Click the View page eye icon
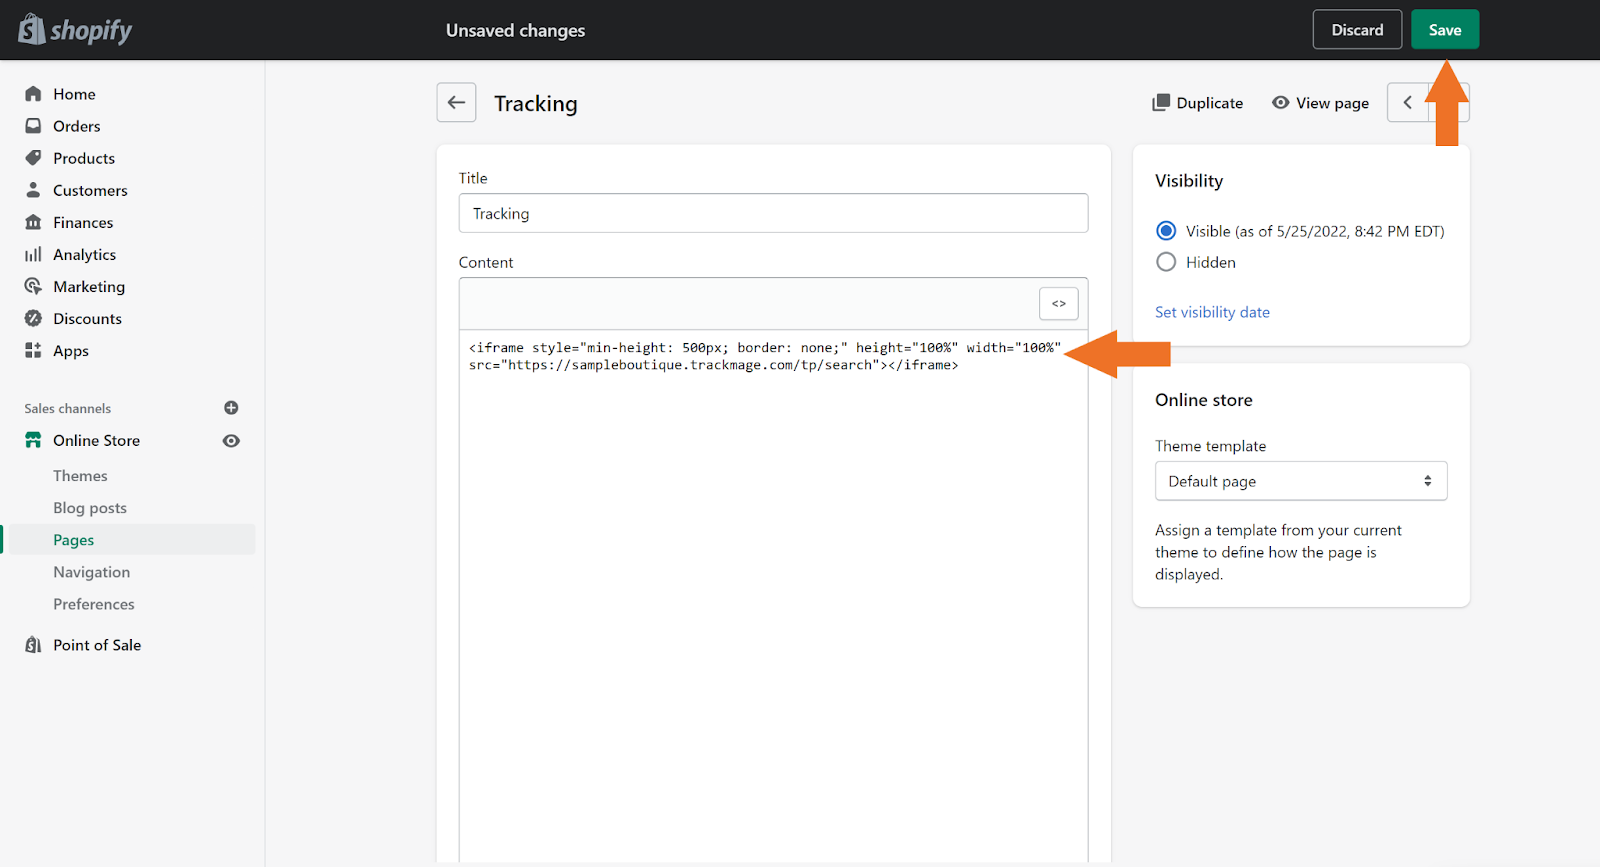The width and height of the screenshot is (1600, 867). coord(1280,103)
